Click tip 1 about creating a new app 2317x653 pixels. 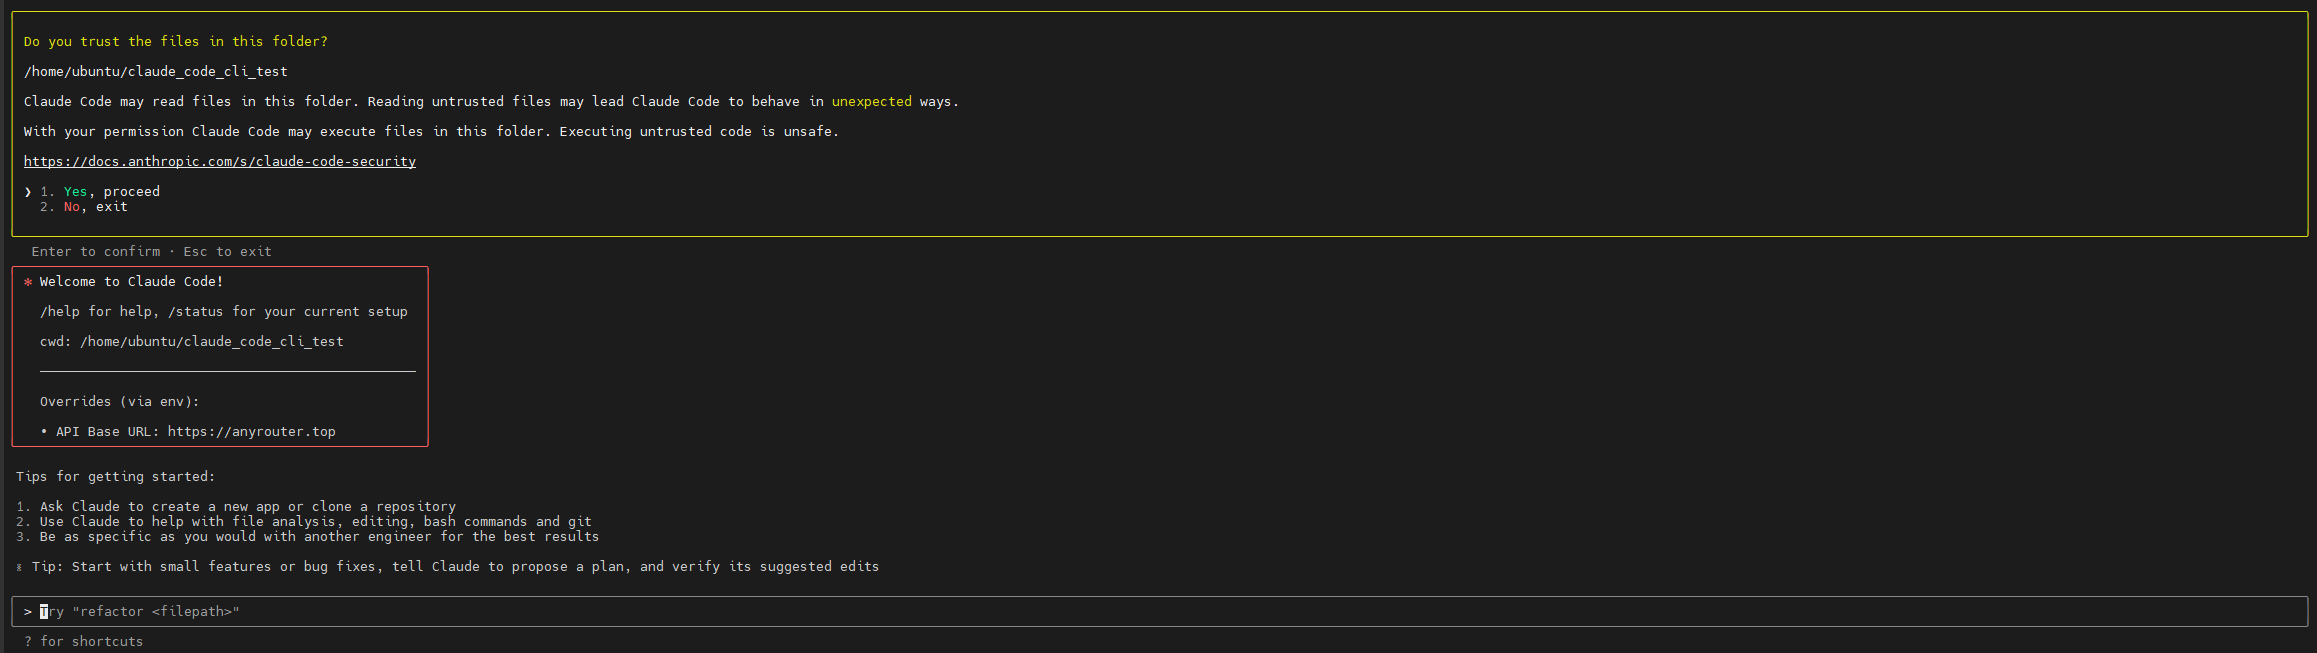tap(247, 507)
